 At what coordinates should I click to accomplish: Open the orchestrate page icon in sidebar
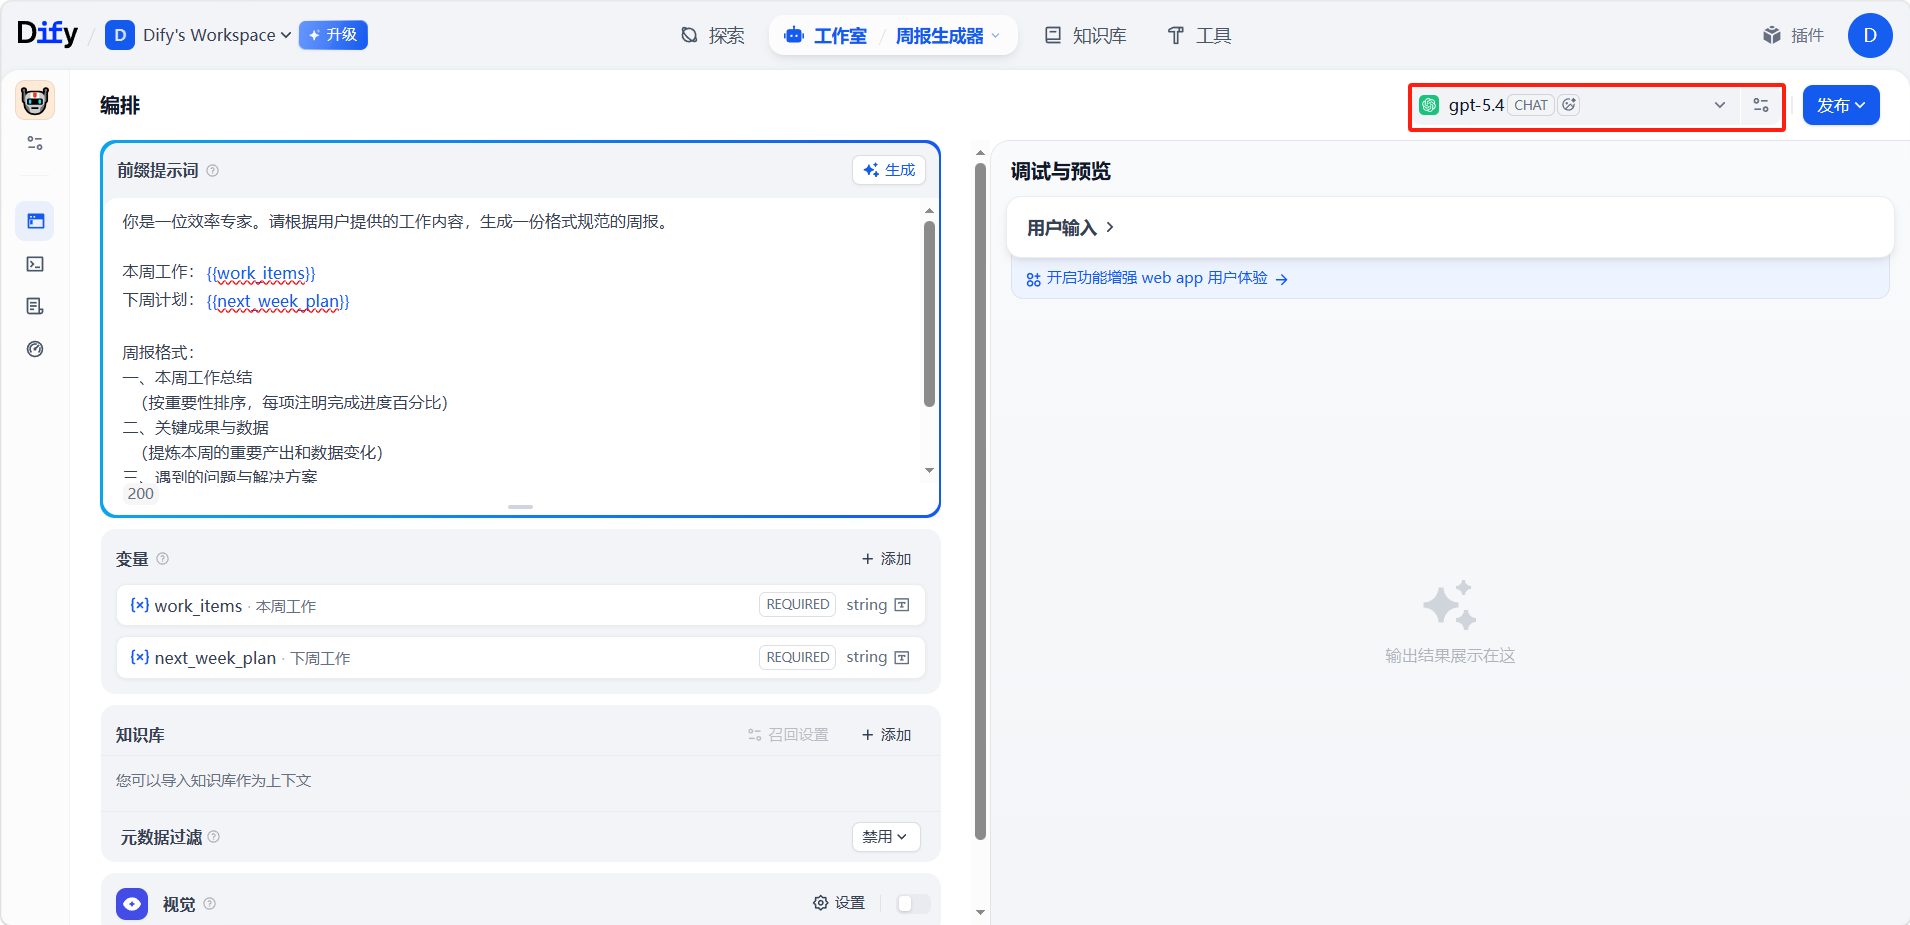pyautogui.click(x=35, y=221)
